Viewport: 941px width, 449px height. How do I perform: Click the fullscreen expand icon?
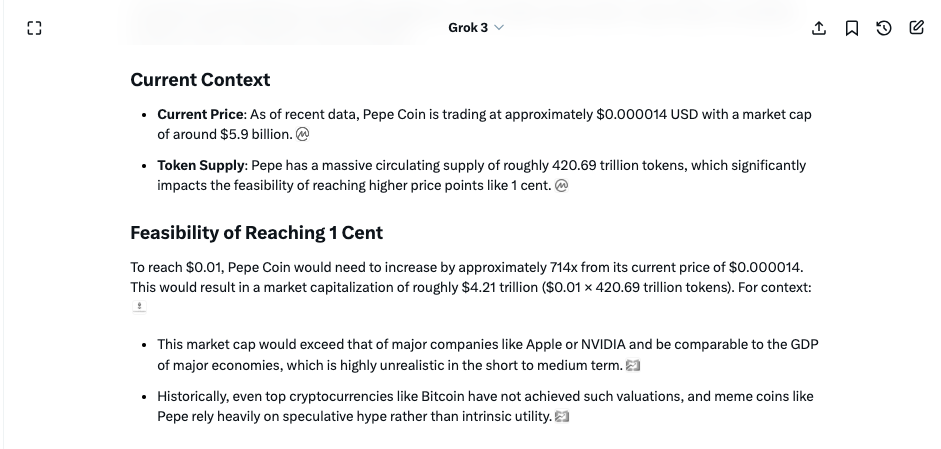[x=35, y=28]
